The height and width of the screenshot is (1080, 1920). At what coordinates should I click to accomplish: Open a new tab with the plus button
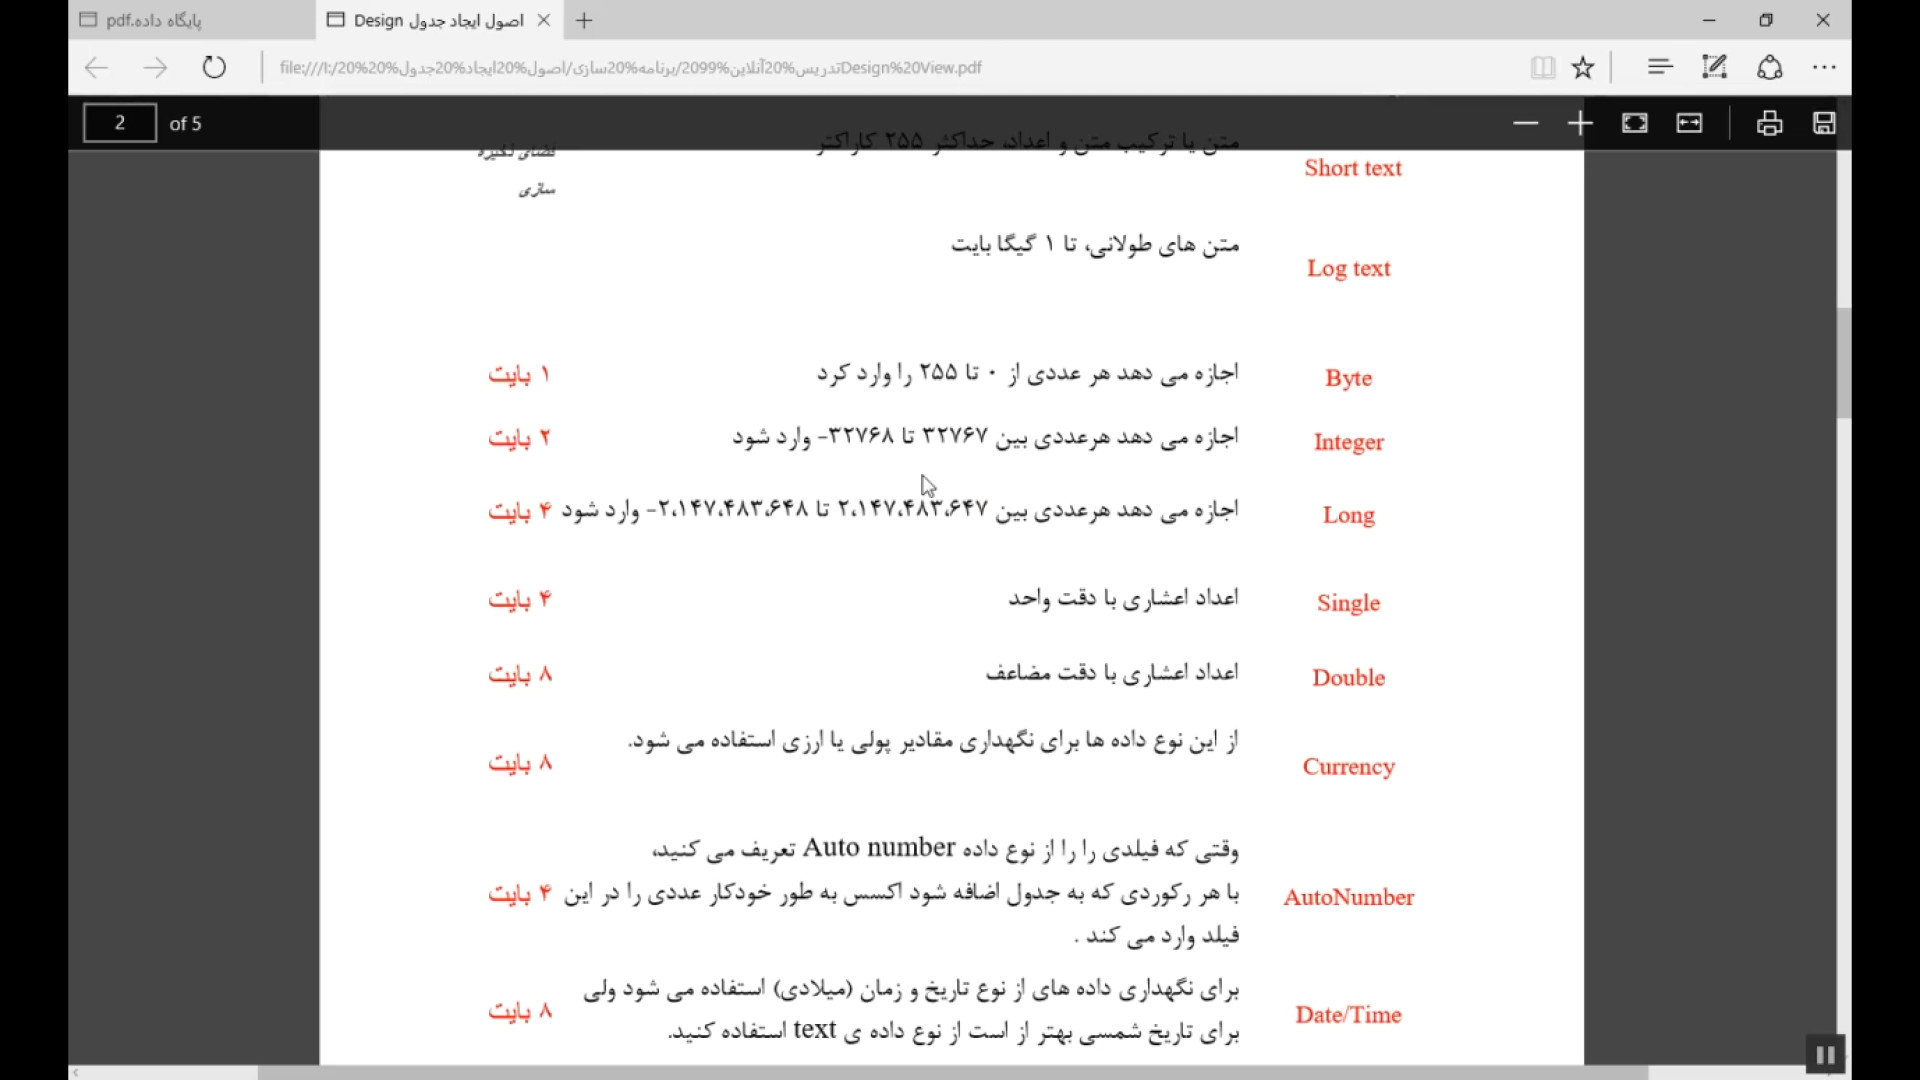(585, 20)
